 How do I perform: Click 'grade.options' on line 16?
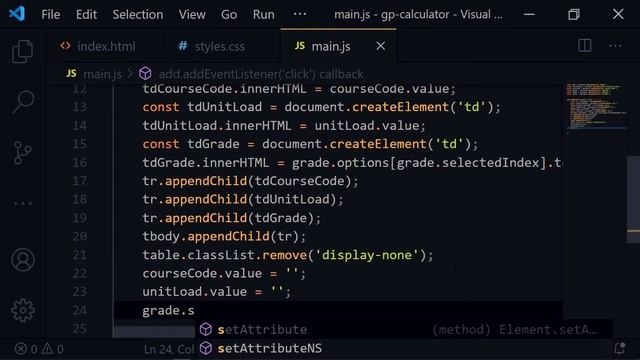pyautogui.click(x=340, y=162)
